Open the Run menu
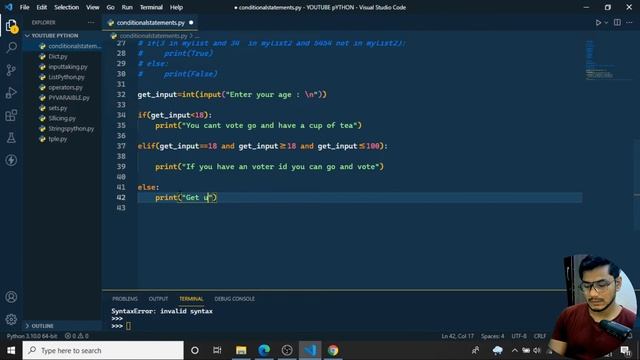 coord(127,7)
